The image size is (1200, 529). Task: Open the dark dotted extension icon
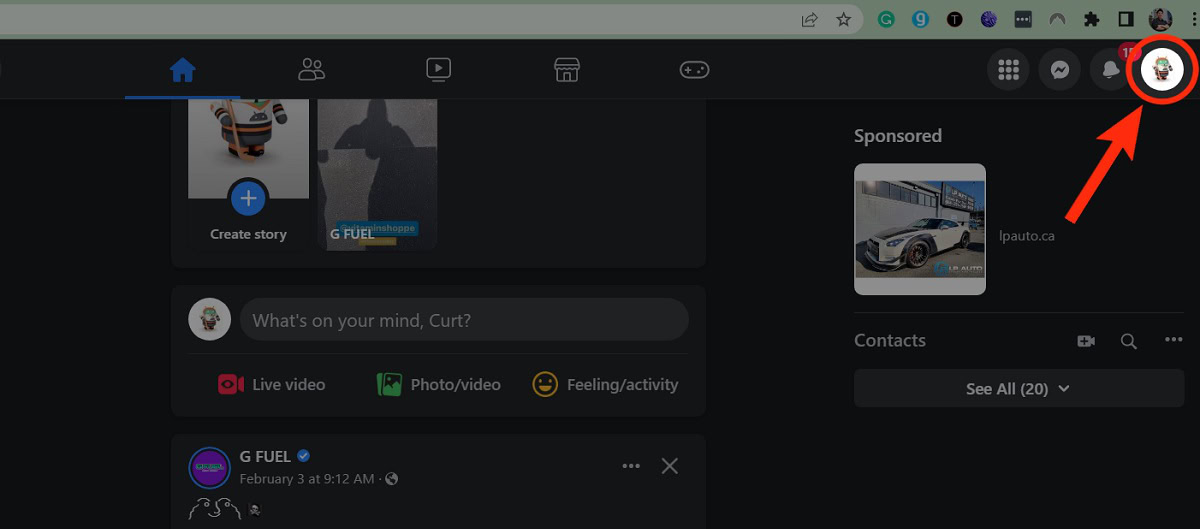(1023, 19)
